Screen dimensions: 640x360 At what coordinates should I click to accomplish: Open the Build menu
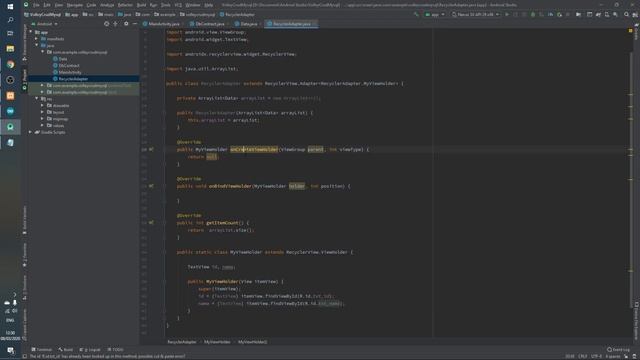pyautogui.click(x=141, y=5)
